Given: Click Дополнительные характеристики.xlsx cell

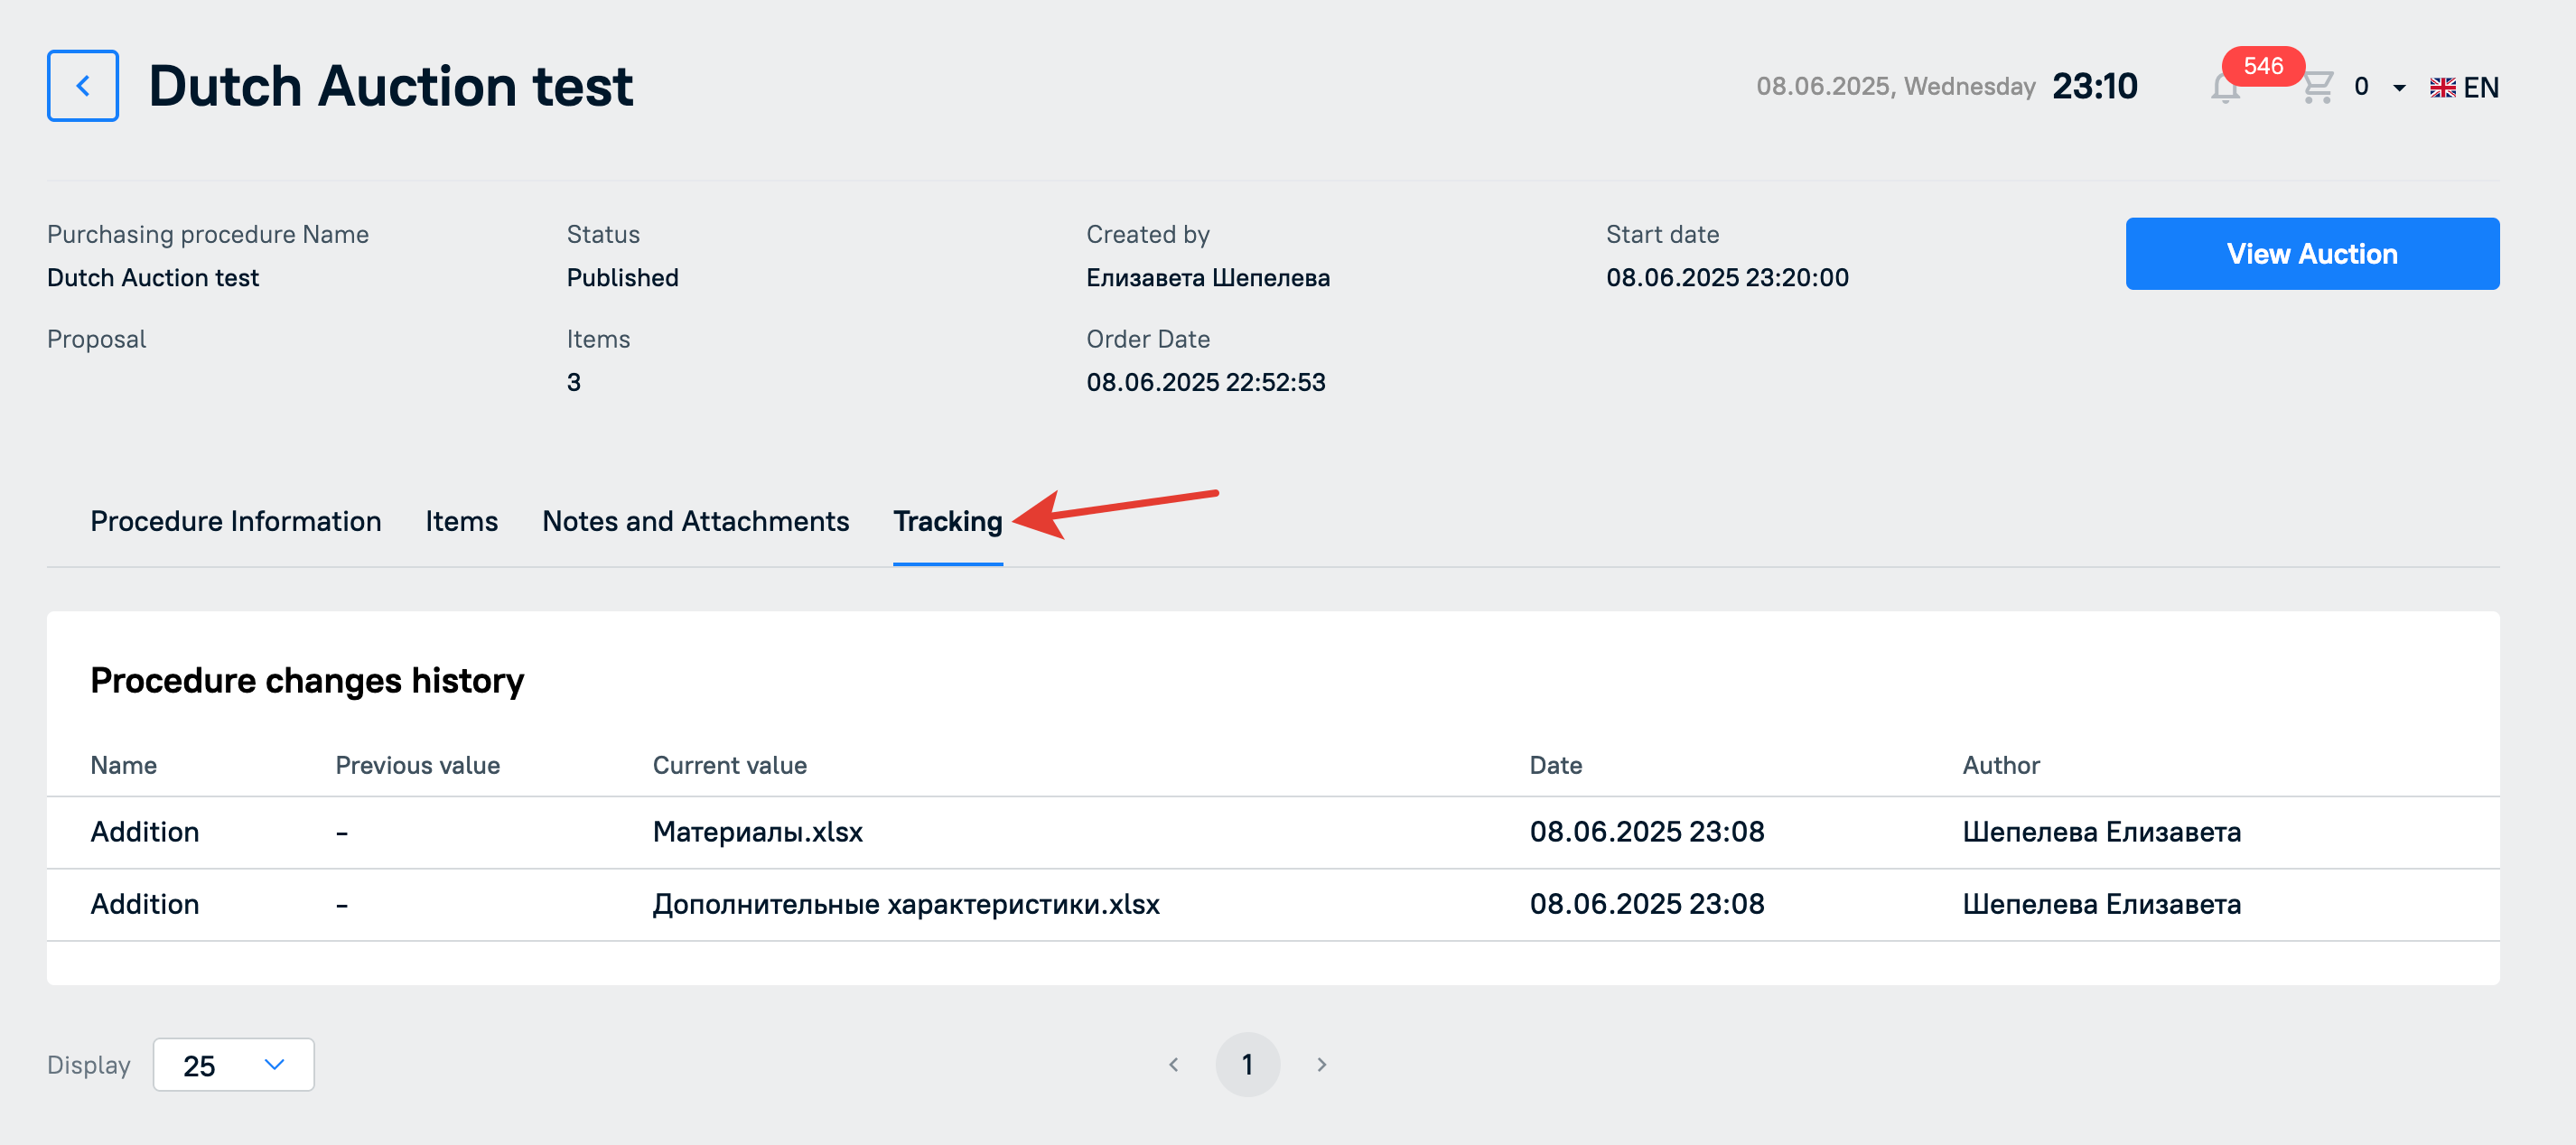Looking at the screenshot, I should tap(906, 904).
